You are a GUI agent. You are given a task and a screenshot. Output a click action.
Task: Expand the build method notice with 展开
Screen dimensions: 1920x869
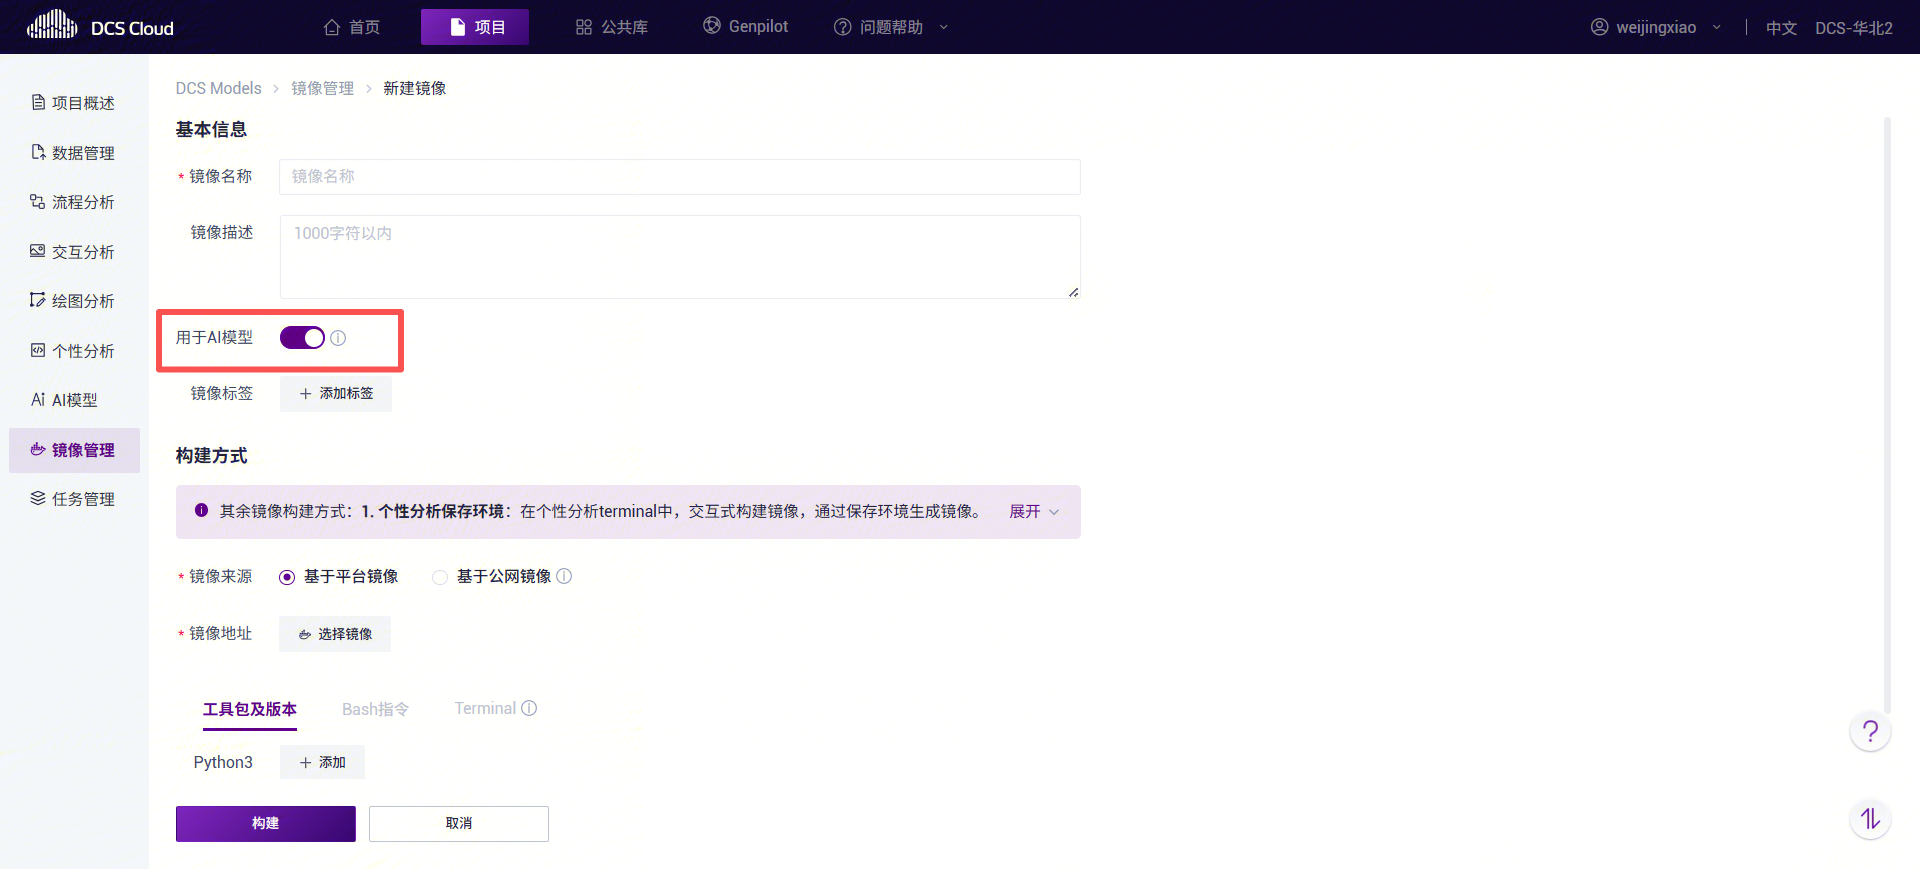[x=1033, y=511]
